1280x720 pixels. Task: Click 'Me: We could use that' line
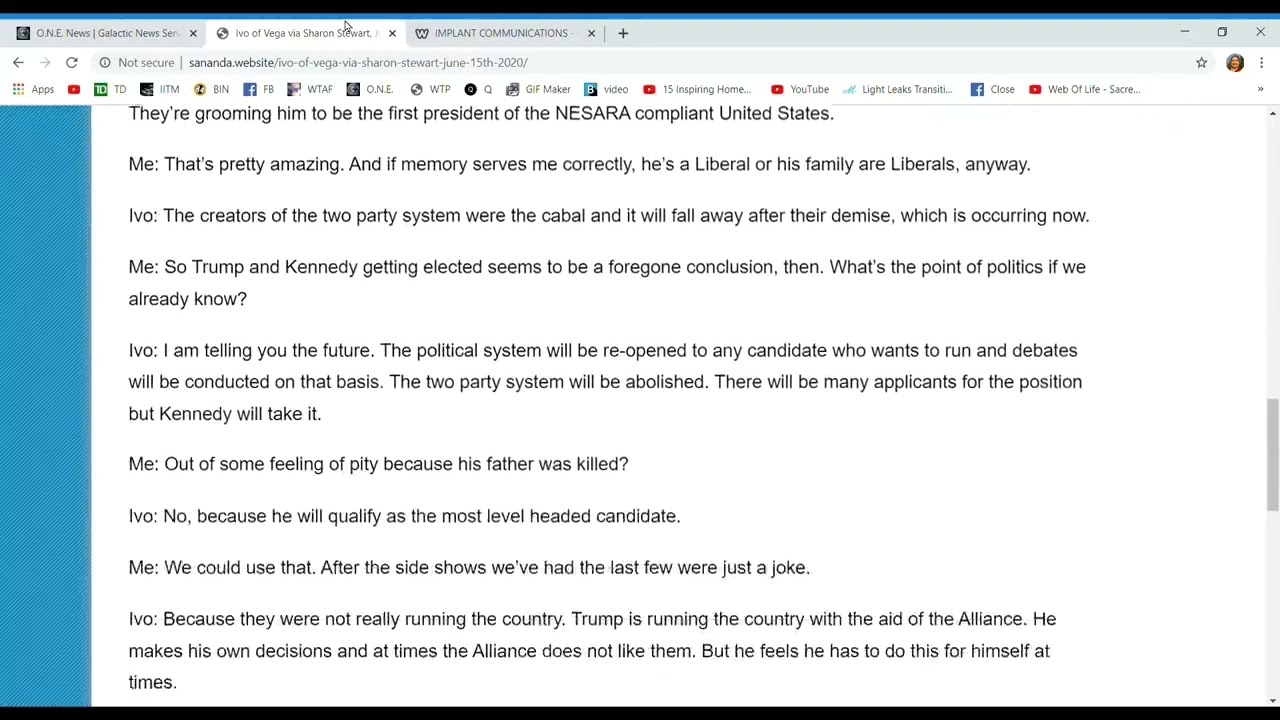tap(469, 568)
